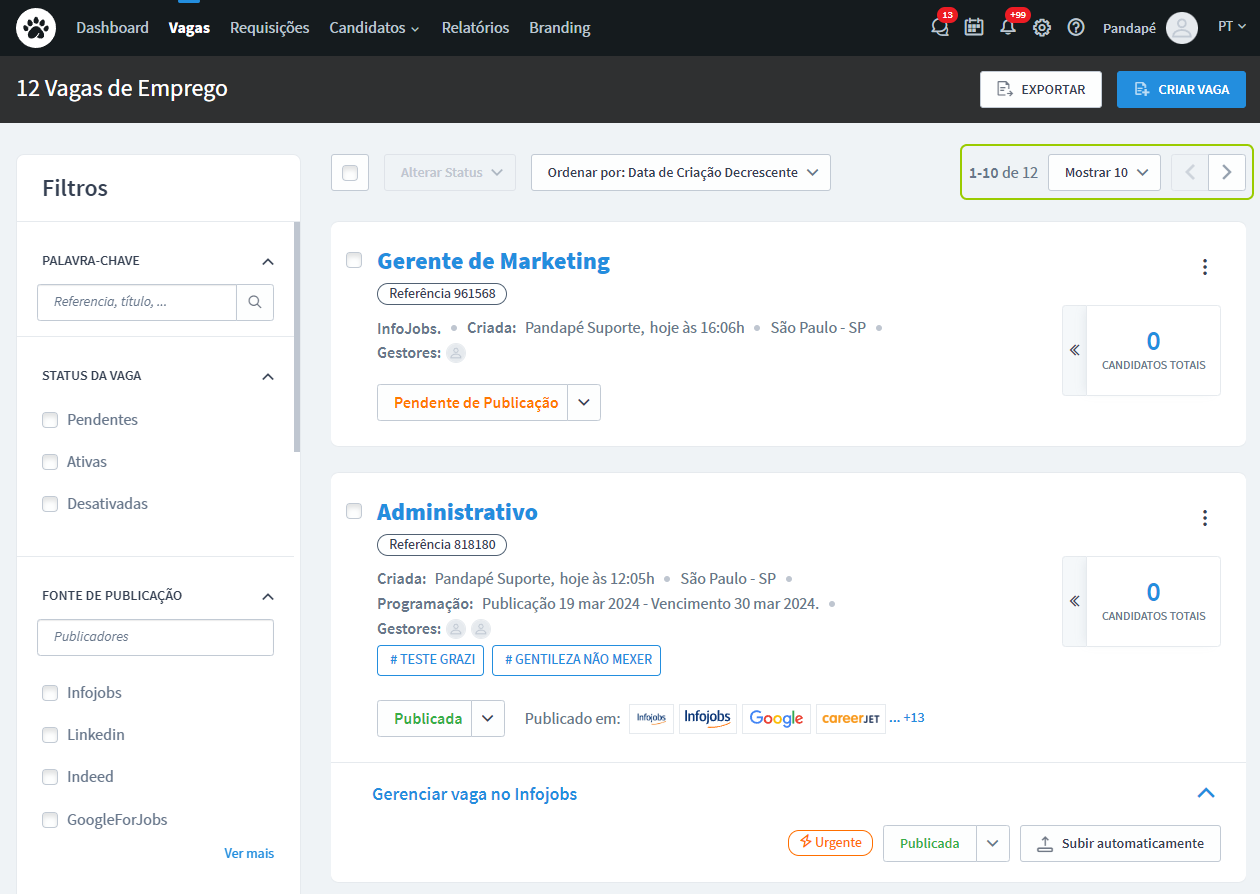
Task: Open three-dot menu for Gerente de Marketing
Action: pyautogui.click(x=1205, y=267)
